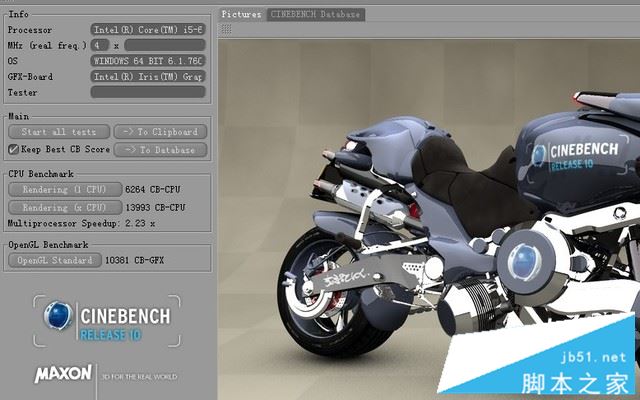Switch to the Pictures tab
The height and width of the screenshot is (400, 640).
tap(241, 14)
